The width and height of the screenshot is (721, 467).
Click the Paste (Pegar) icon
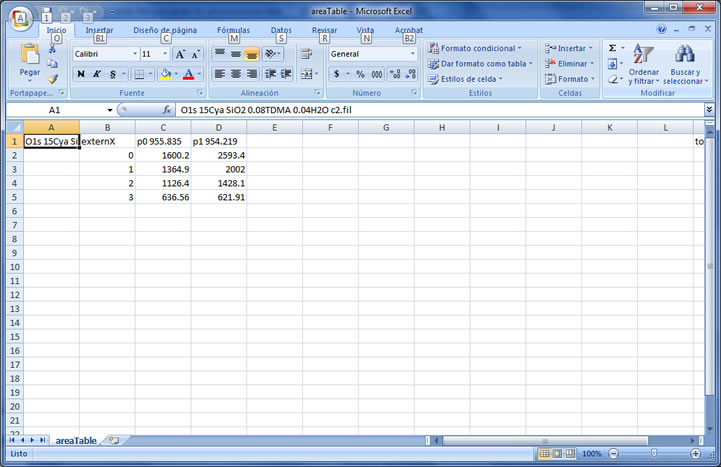point(30,60)
